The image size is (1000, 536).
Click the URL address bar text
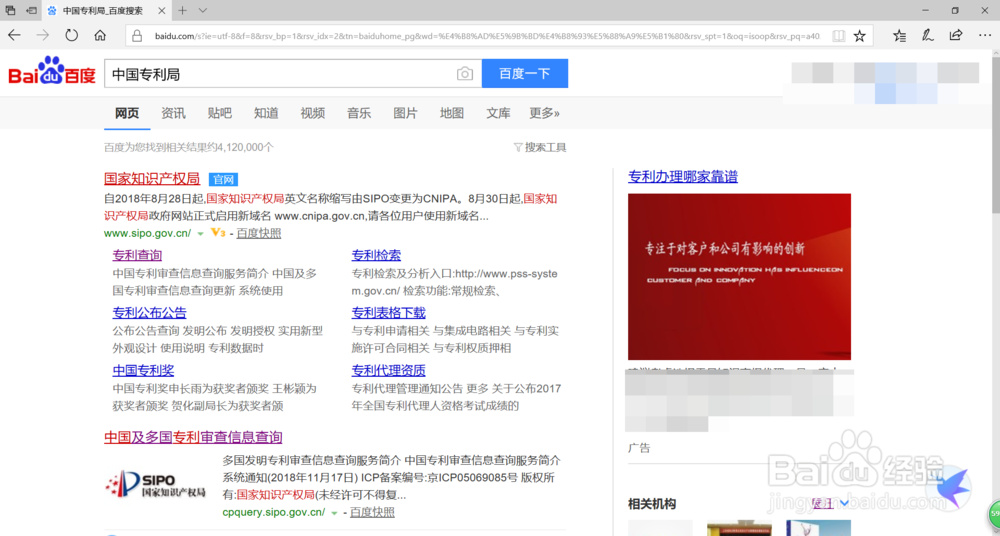pos(487,36)
